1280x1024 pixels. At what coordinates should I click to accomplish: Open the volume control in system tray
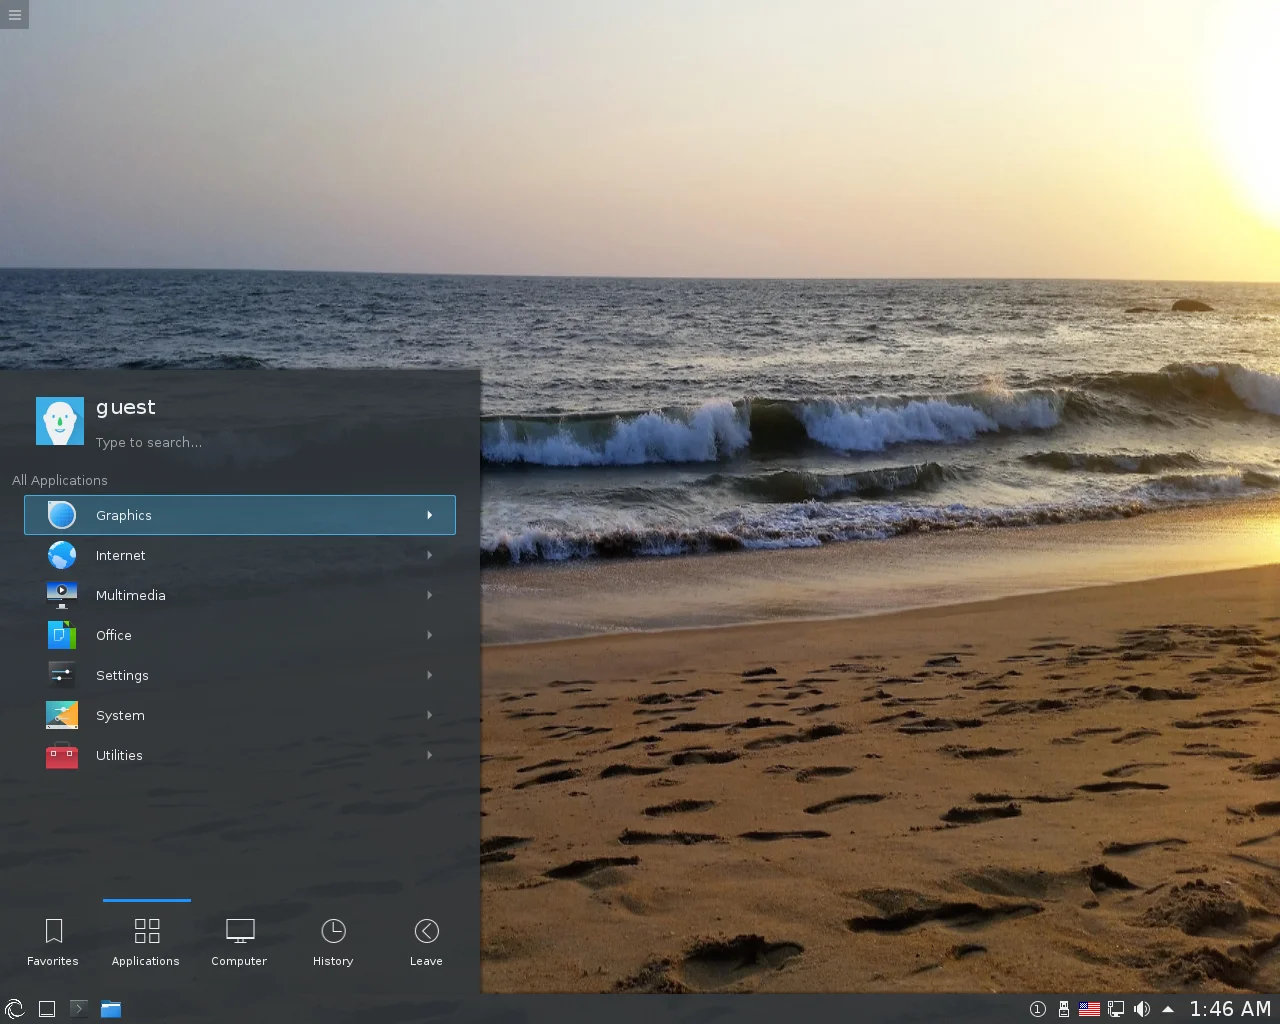point(1142,1009)
